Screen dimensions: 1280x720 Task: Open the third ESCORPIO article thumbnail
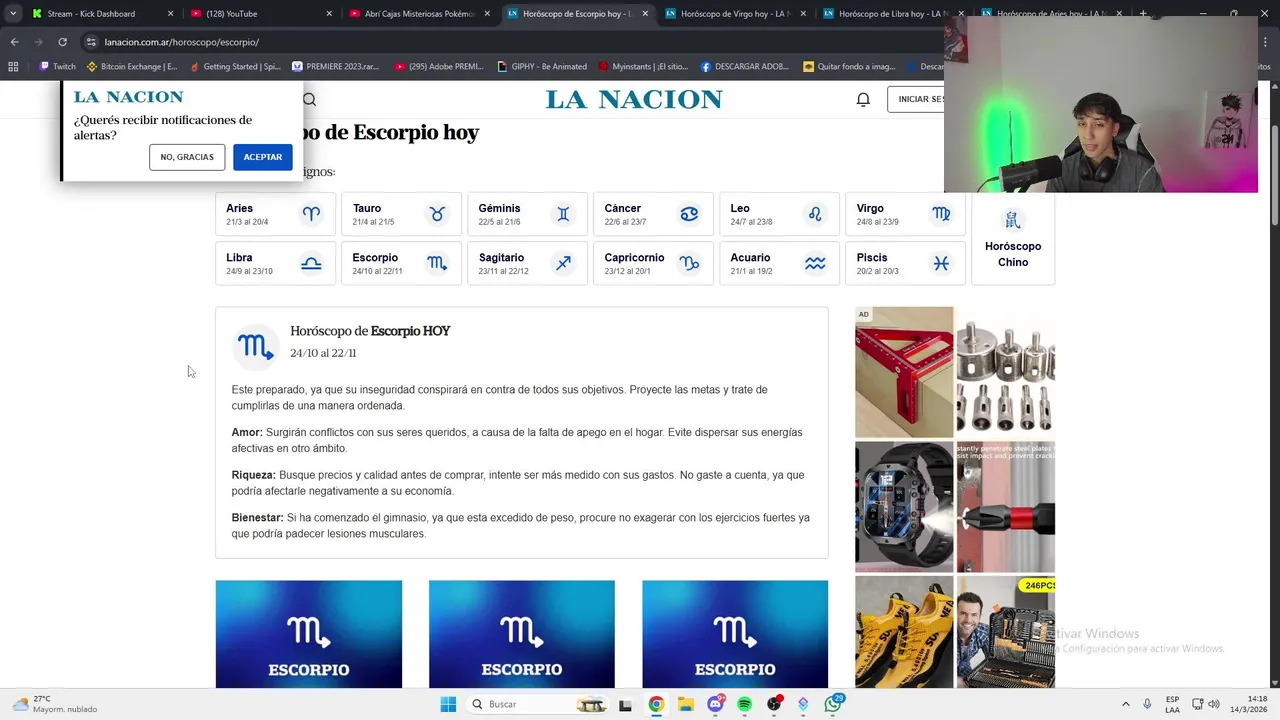click(735, 634)
